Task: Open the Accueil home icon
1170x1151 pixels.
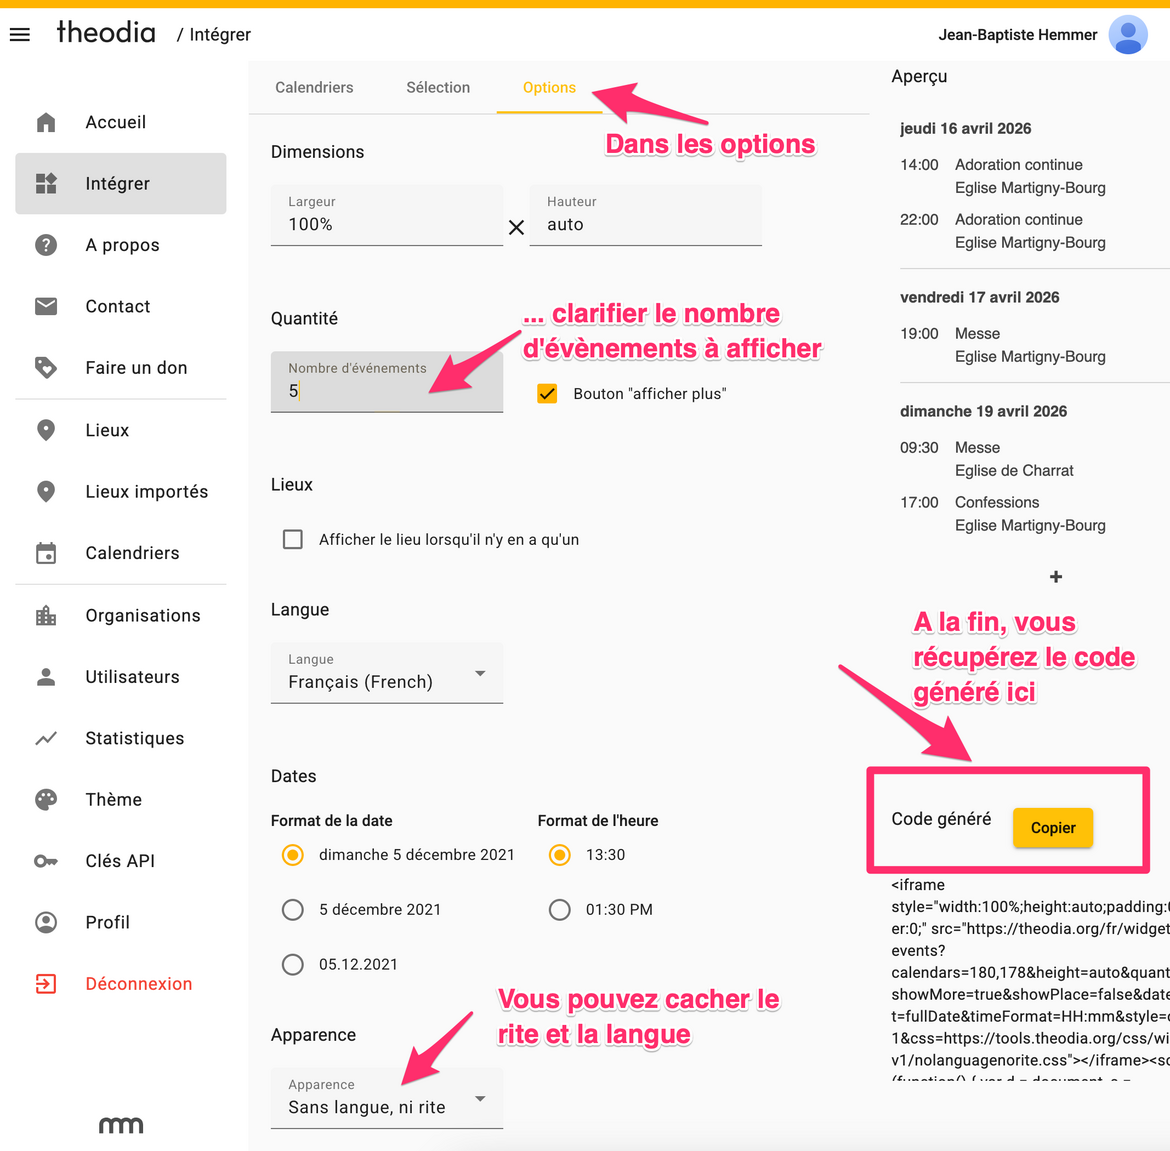Action: coord(46,122)
